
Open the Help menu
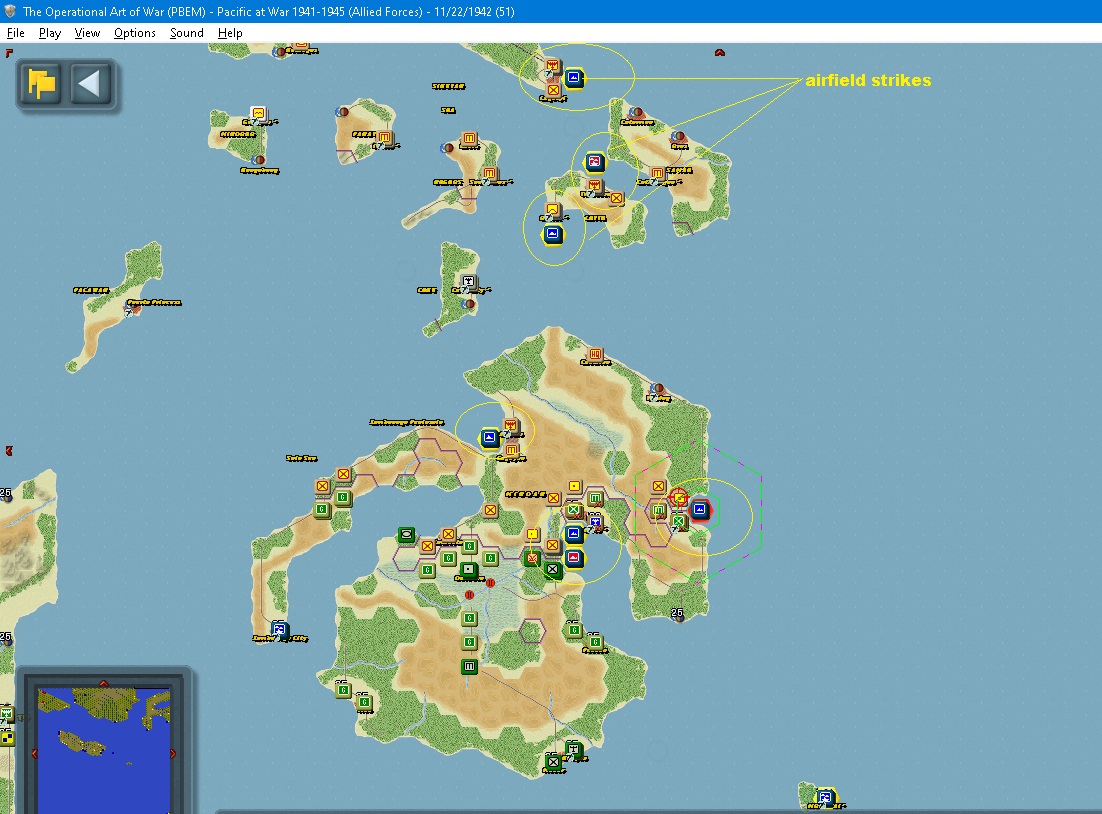pos(230,33)
